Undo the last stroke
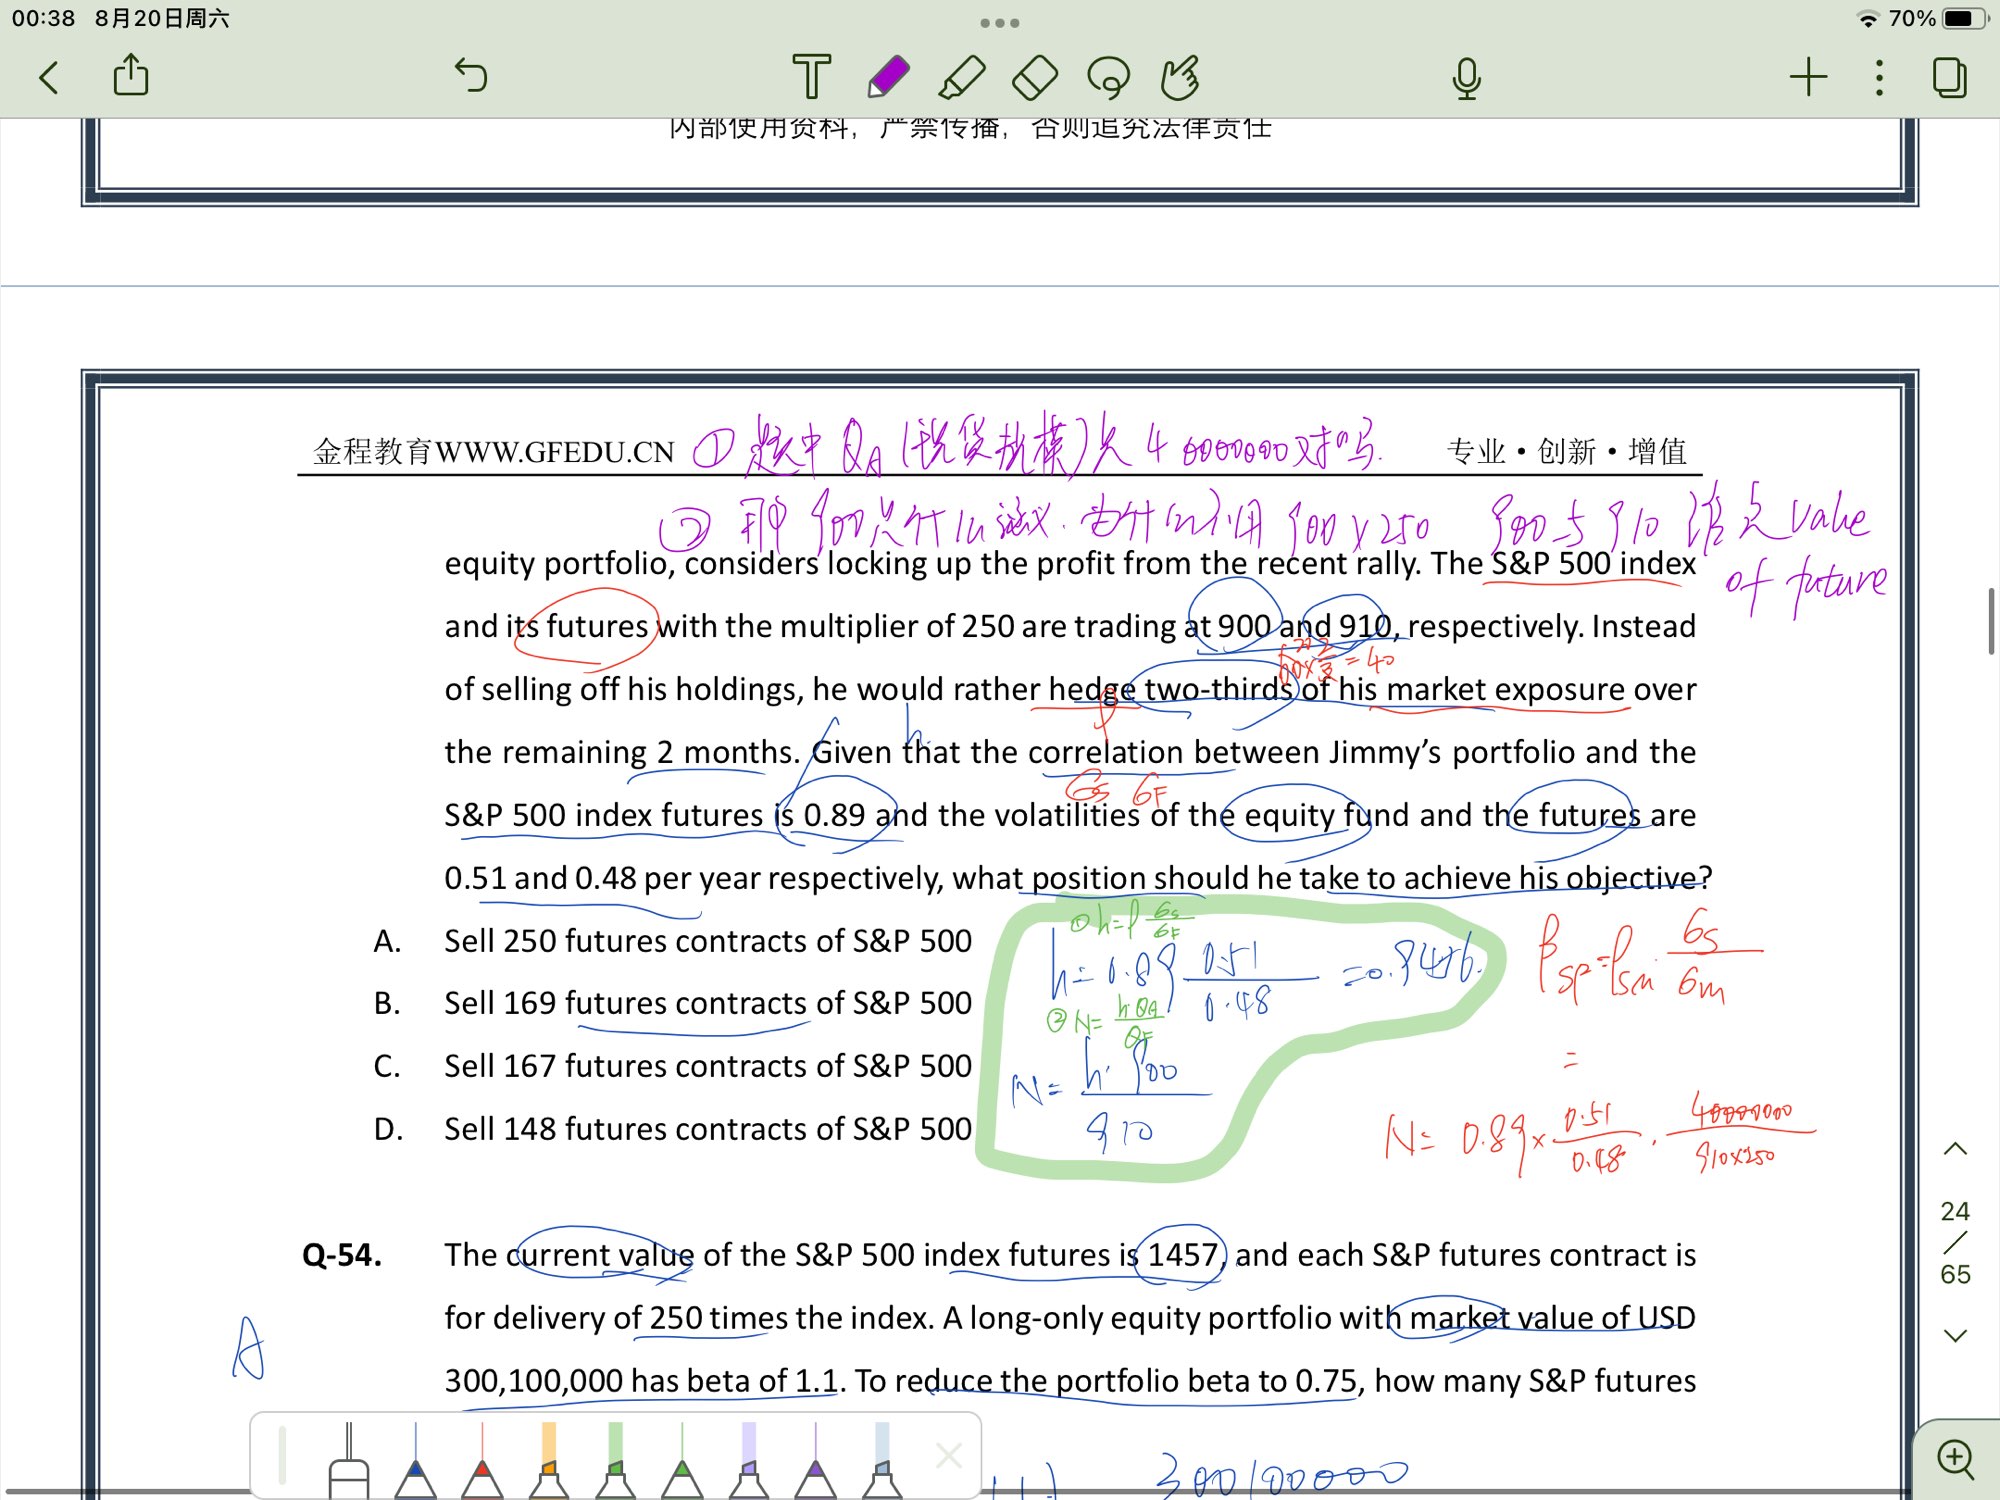 pyautogui.click(x=470, y=75)
